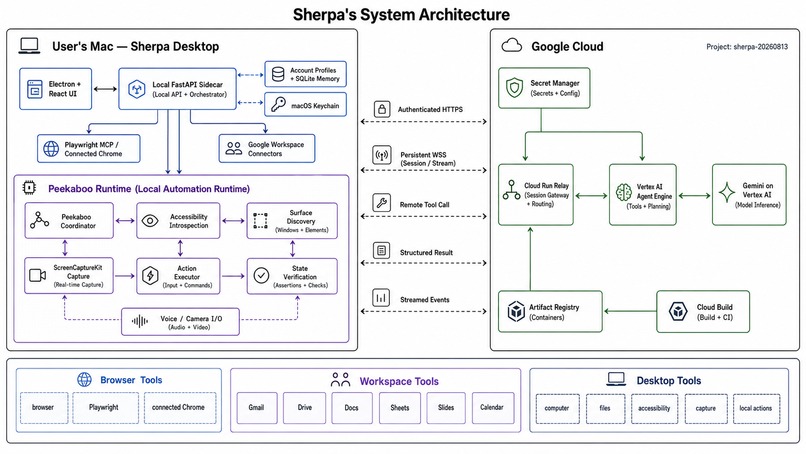The width and height of the screenshot is (806, 454).
Task: Click the cloud icon beside Google Cloud heading
Action: pyautogui.click(x=511, y=46)
